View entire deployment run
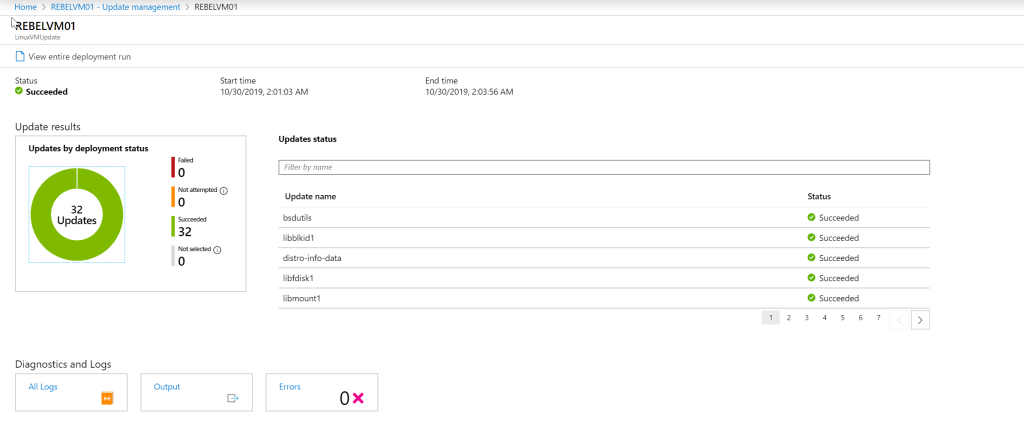 pos(79,57)
